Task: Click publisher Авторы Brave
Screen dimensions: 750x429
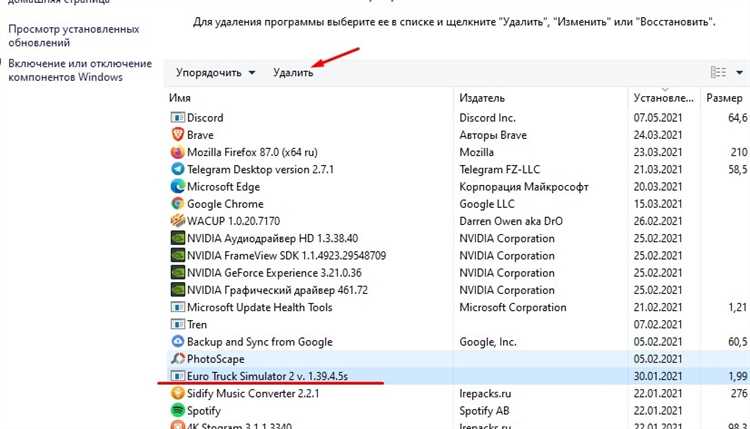Action: tap(493, 135)
